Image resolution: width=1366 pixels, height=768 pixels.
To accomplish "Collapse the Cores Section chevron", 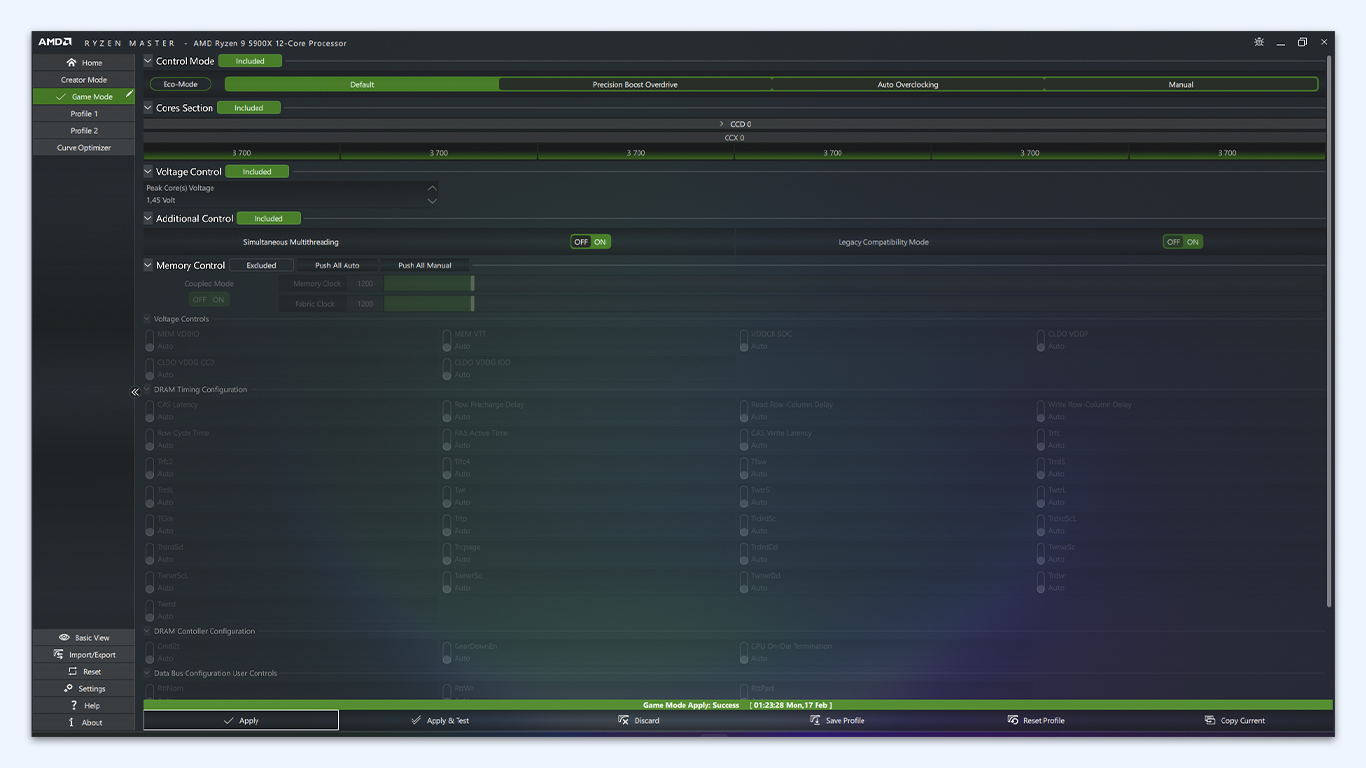I will 148,108.
